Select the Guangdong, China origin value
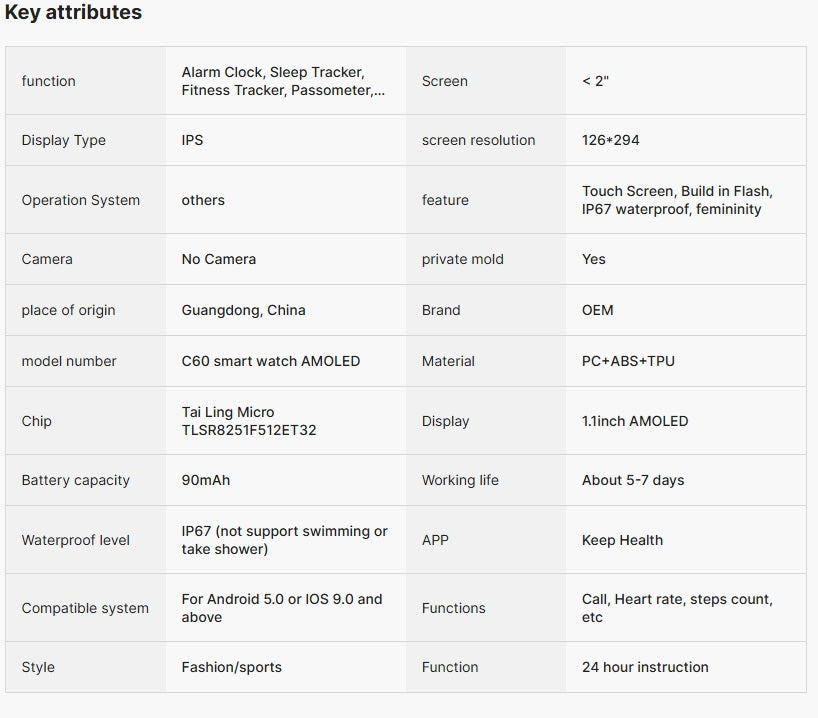This screenshot has height=718, width=818. [x=244, y=310]
